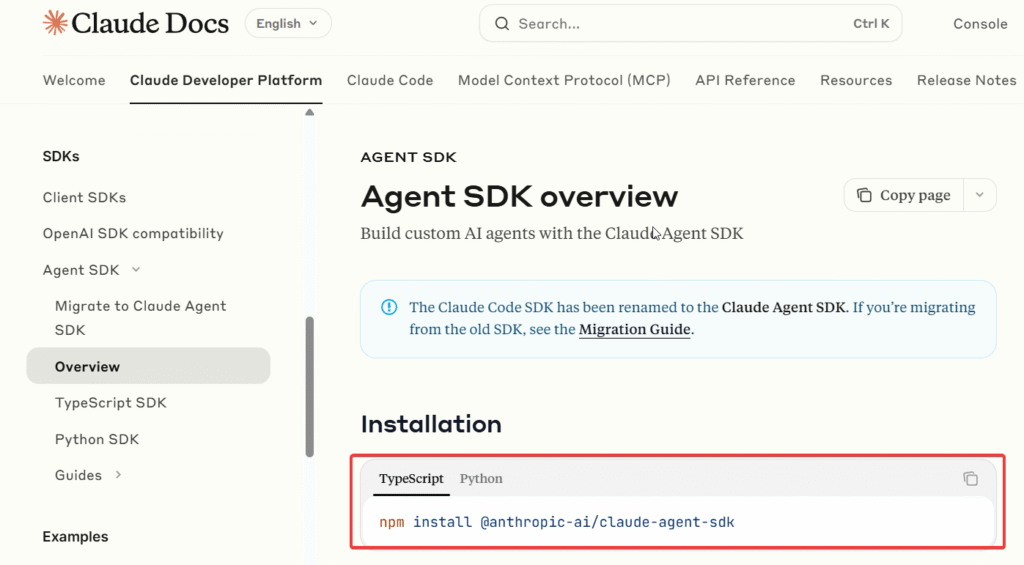The image size is (1024, 565).
Task: Select the TypeScript code tab
Action: [411, 479]
